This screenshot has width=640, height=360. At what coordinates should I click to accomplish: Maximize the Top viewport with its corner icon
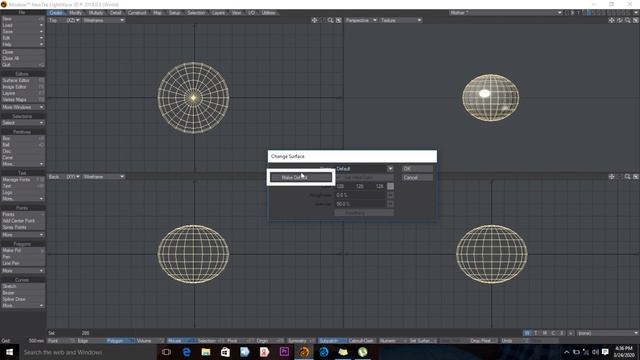click(x=338, y=20)
